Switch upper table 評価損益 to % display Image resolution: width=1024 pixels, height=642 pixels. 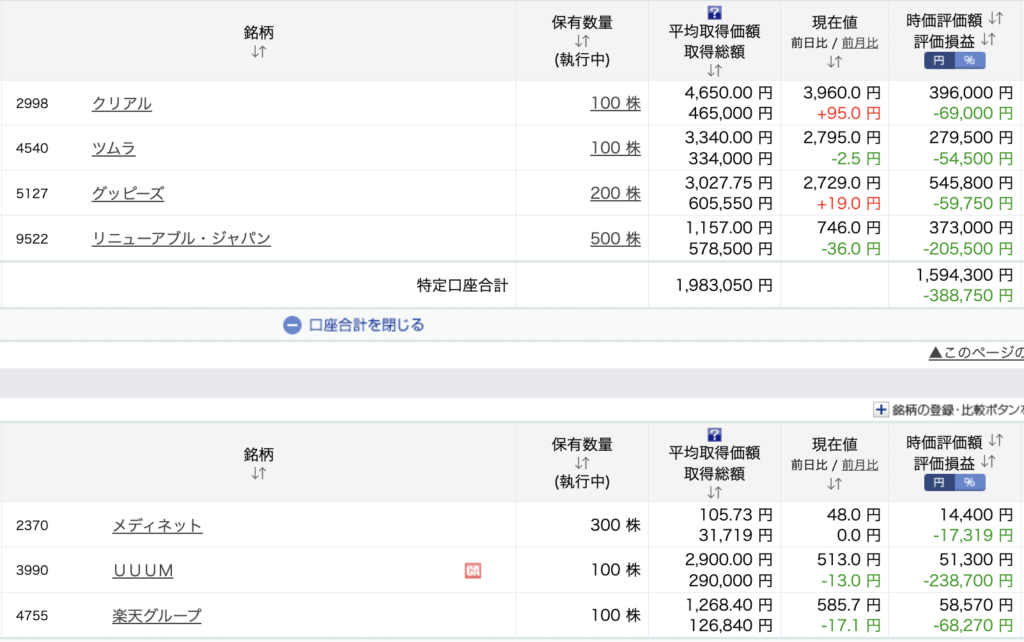pos(969,61)
